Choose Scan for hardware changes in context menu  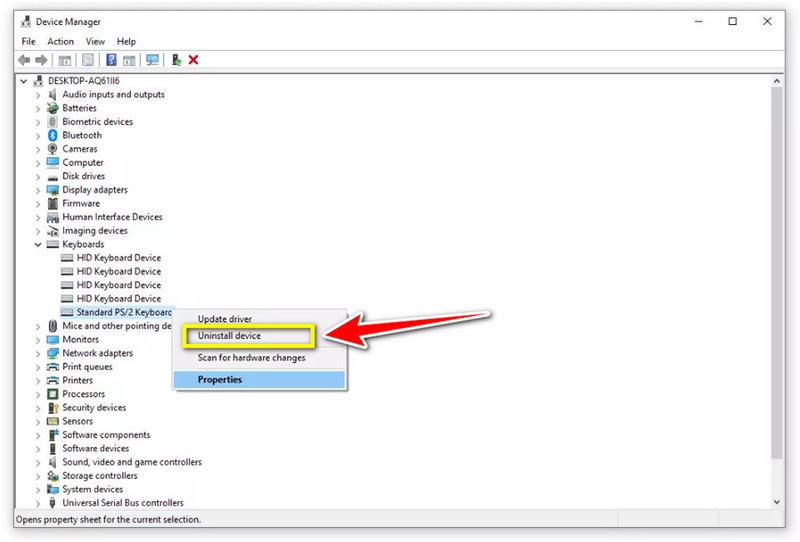(x=260, y=358)
